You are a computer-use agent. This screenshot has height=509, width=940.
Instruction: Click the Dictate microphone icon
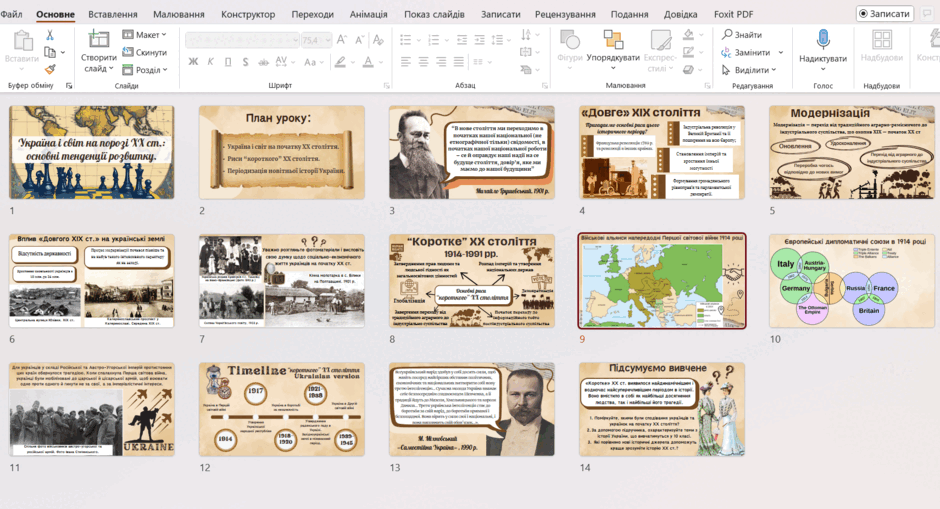tap(822, 40)
